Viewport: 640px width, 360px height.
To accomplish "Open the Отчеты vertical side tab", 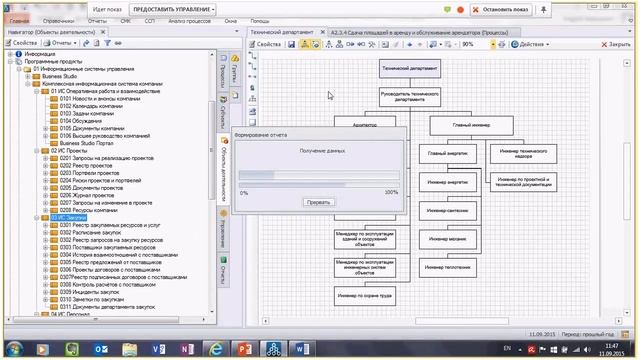I will (x=223, y=271).
